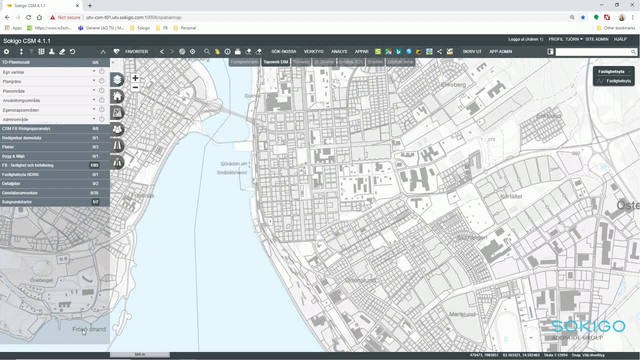Open dropdown arrow on Plangräns row
This screenshot has height=360, width=640.
[93, 81]
